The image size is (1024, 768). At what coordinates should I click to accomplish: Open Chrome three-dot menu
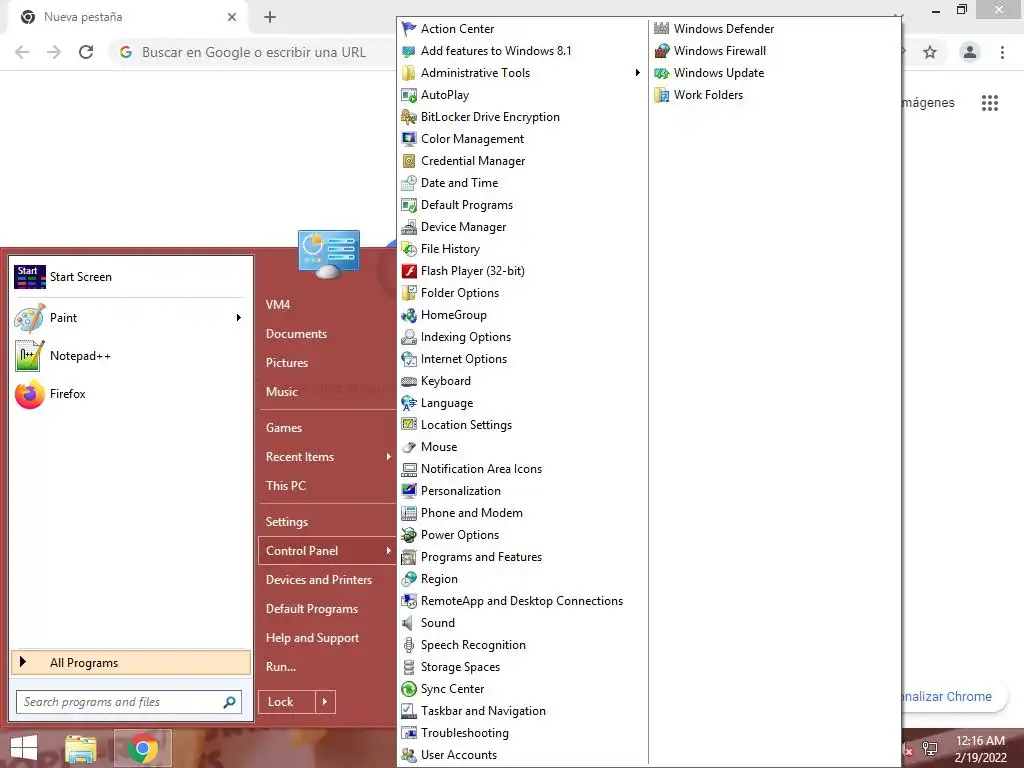[x=1002, y=52]
